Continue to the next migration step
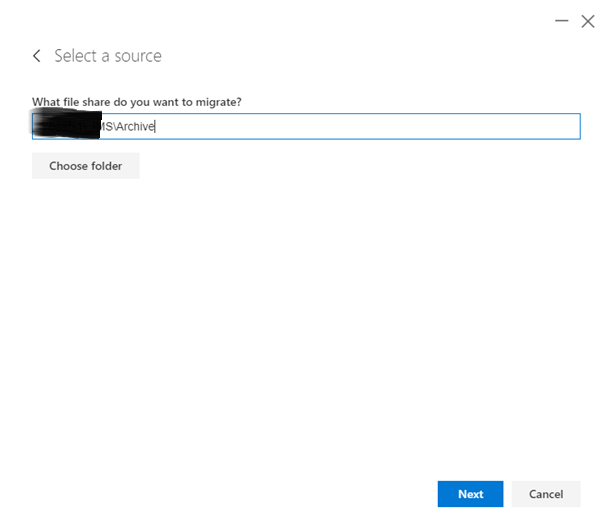The width and height of the screenshot is (602, 526). coord(470,494)
